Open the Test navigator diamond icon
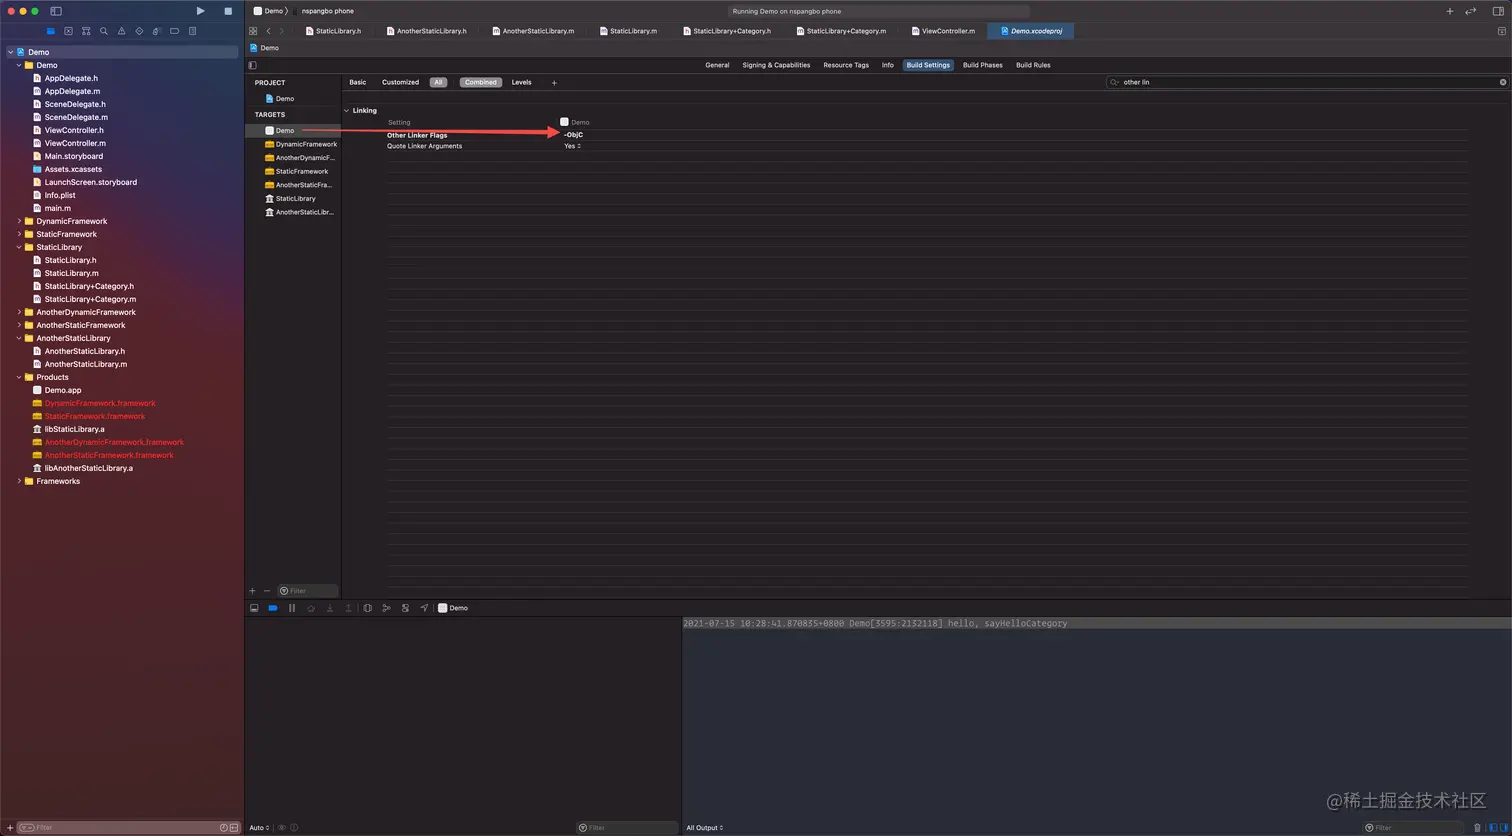Image resolution: width=1512 pixels, height=836 pixels. point(139,31)
